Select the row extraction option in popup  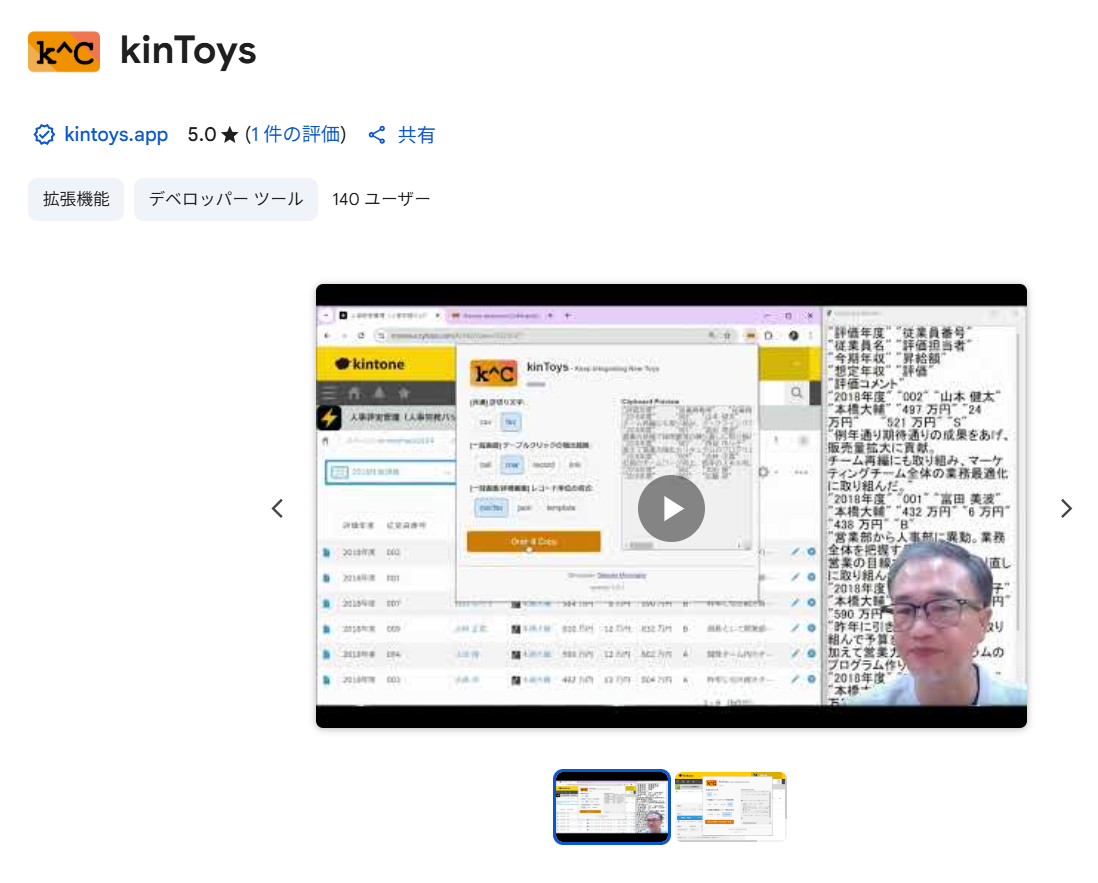[x=511, y=465]
